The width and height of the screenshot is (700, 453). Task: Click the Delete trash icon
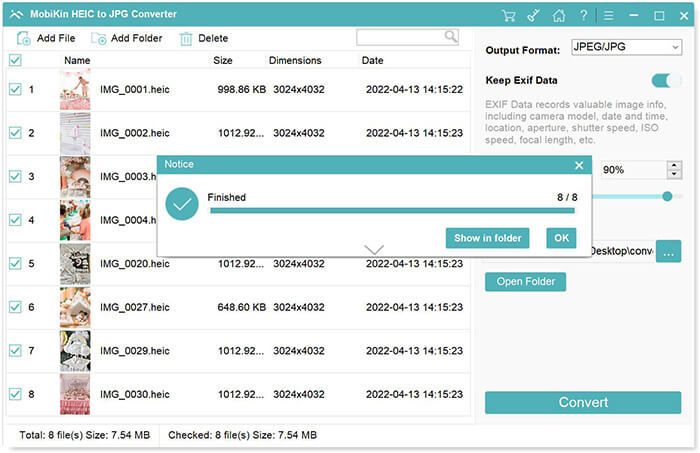tap(186, 39)
